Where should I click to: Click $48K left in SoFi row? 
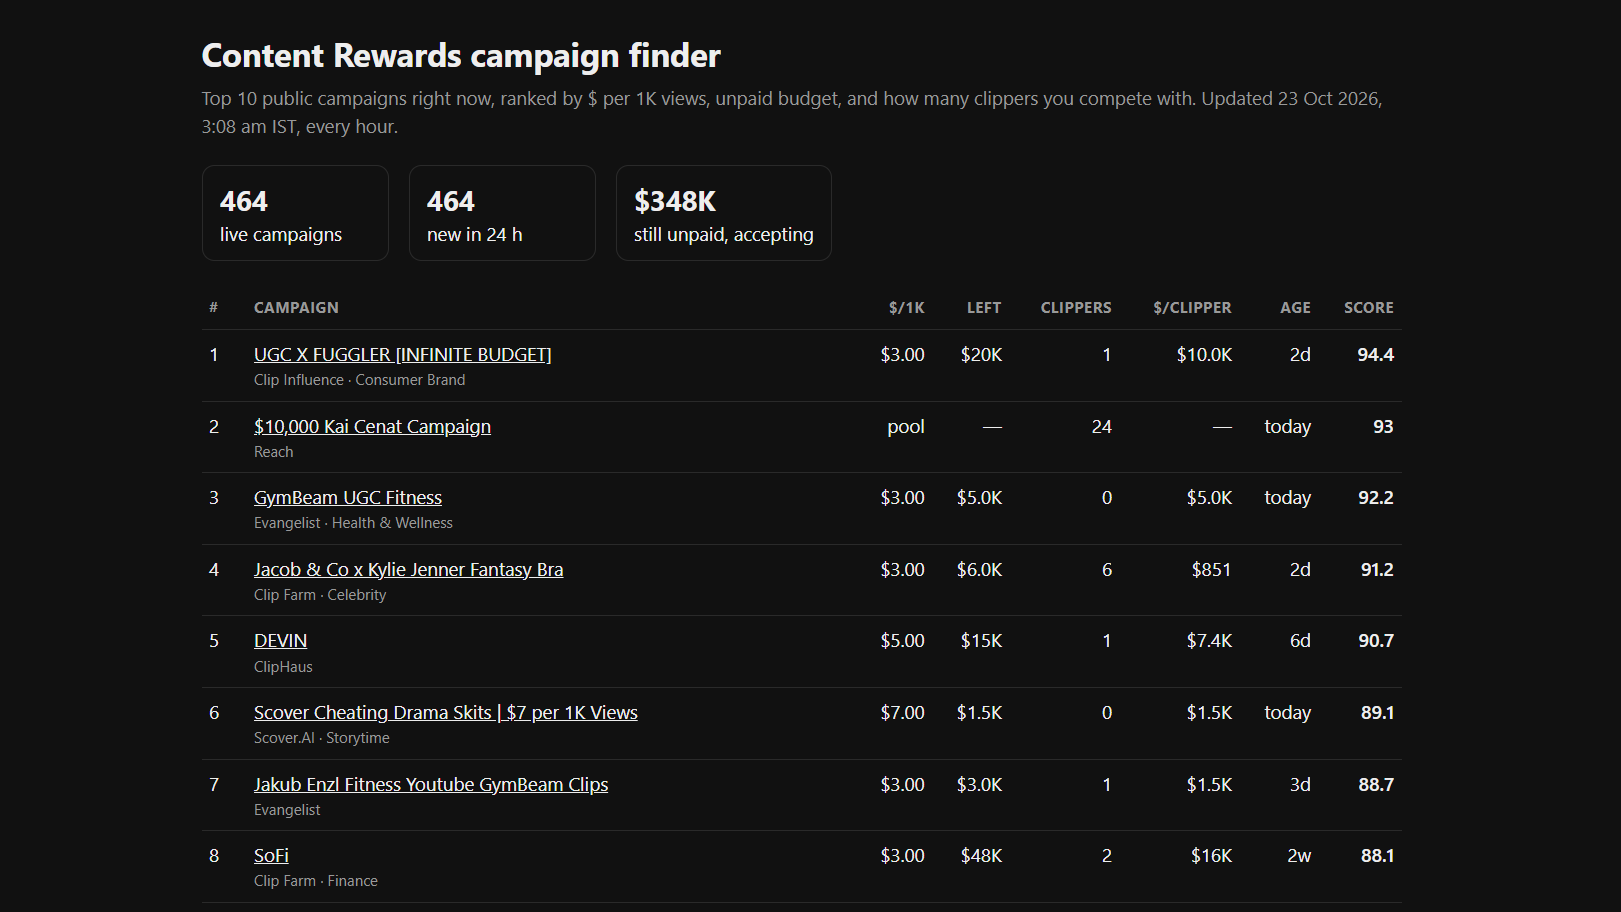981,856
